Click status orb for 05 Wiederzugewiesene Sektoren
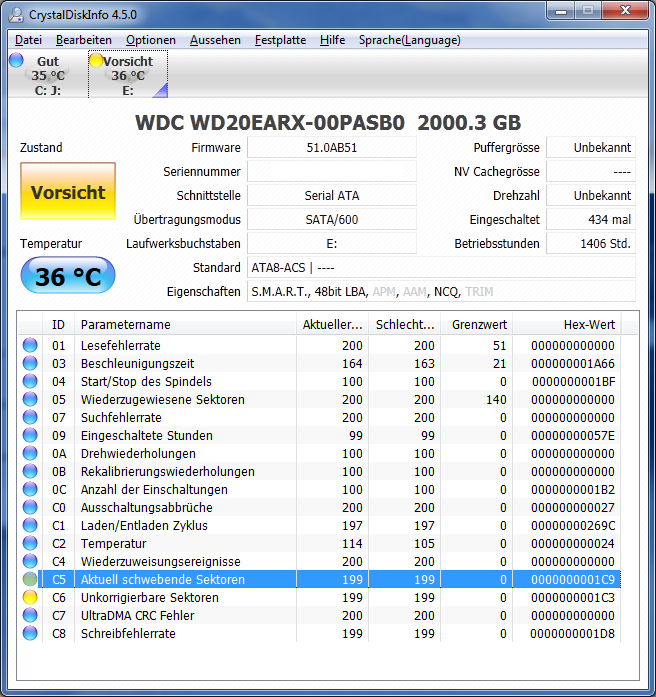656x697 pixels. tap(30, 399)
